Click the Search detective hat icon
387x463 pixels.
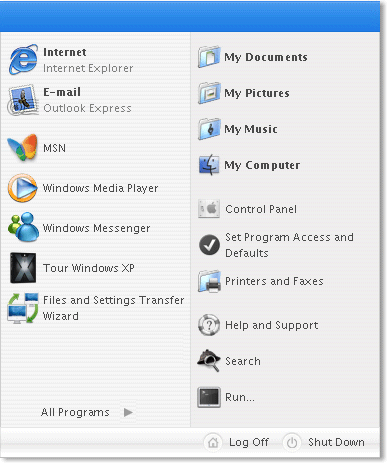click(209, 361)
